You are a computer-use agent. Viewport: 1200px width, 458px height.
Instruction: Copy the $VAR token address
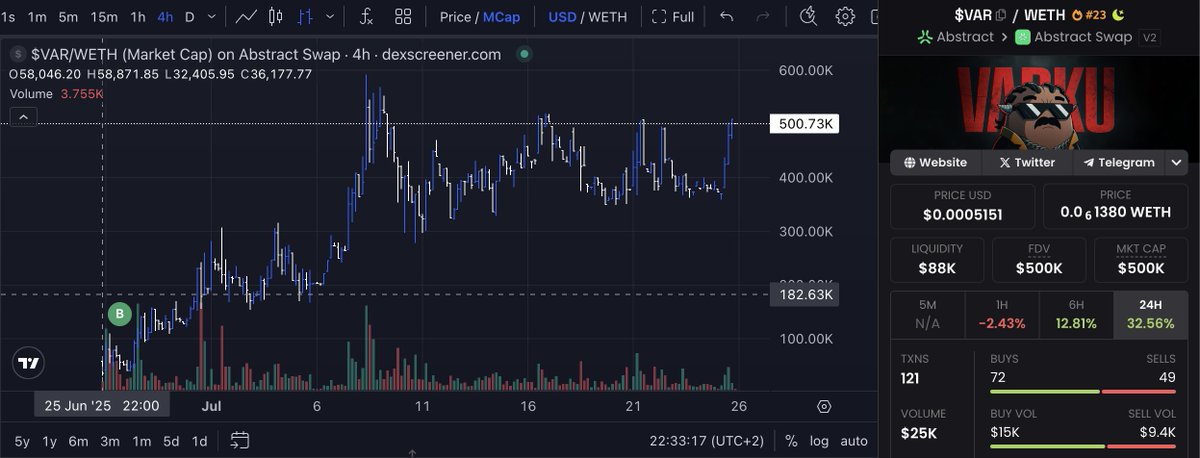point(1001,15)
